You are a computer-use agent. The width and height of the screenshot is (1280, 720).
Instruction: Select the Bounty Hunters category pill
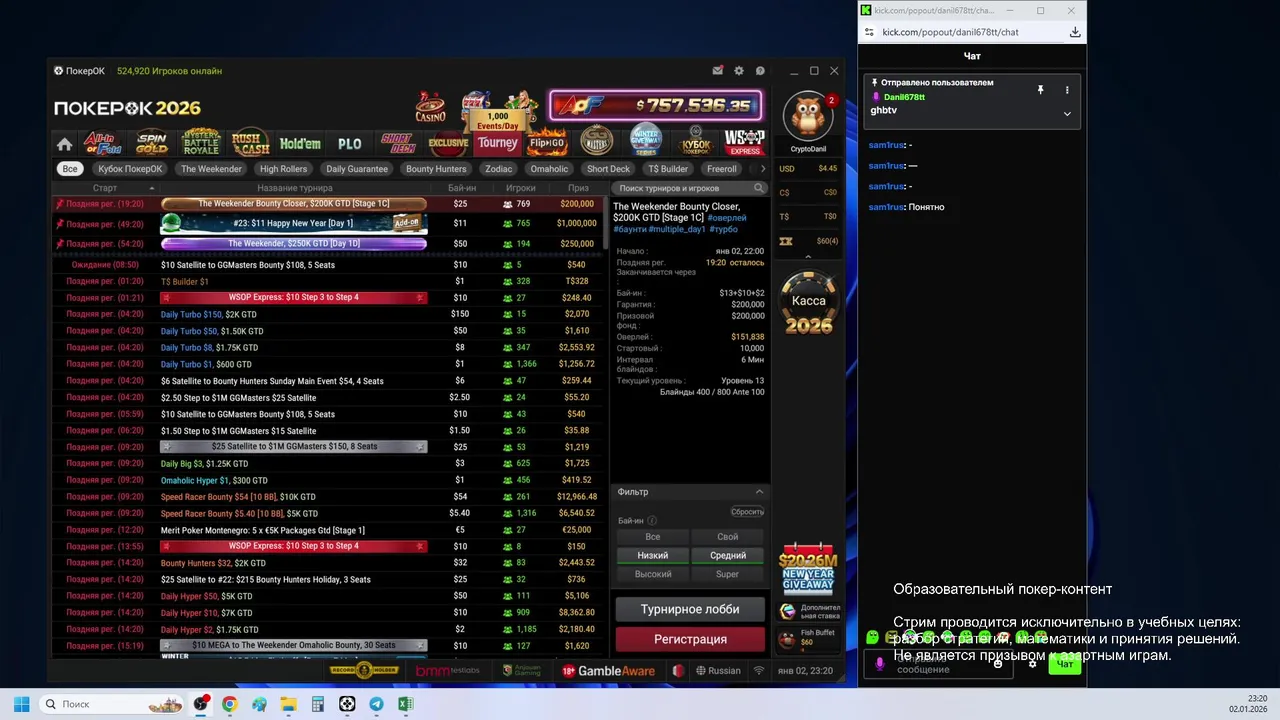[436, 169]
